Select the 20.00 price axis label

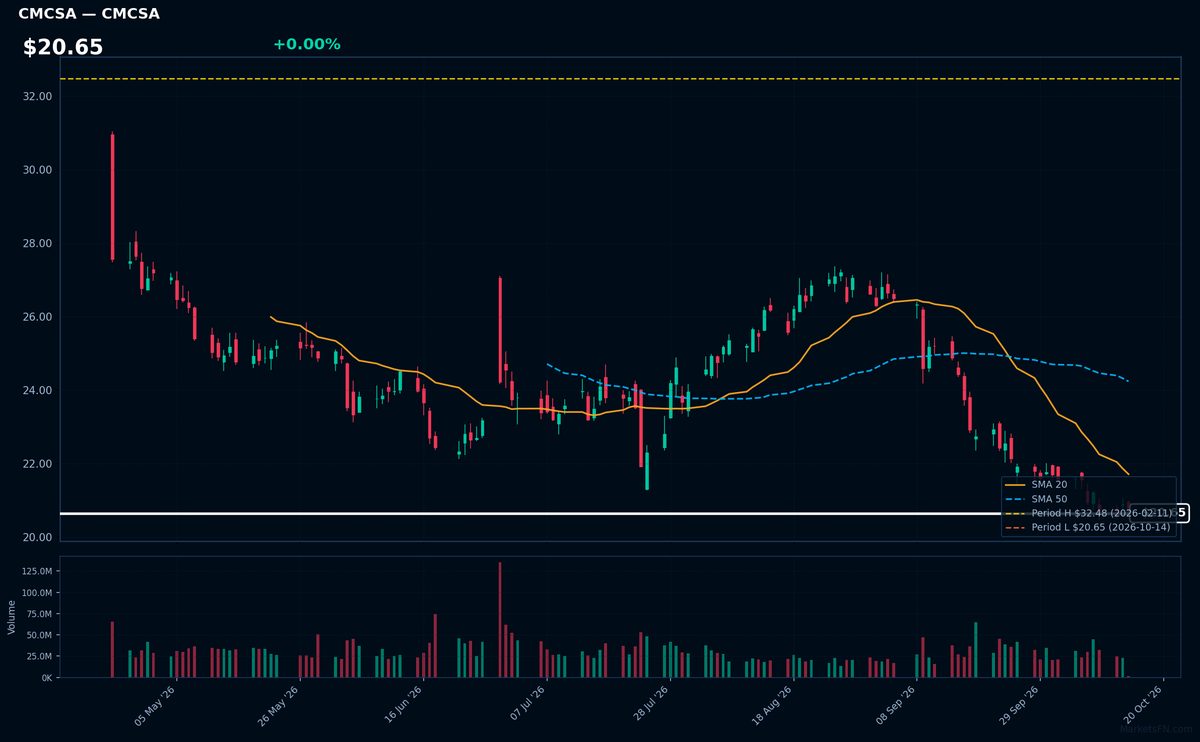pyautogui.click(x=36, y=537)
